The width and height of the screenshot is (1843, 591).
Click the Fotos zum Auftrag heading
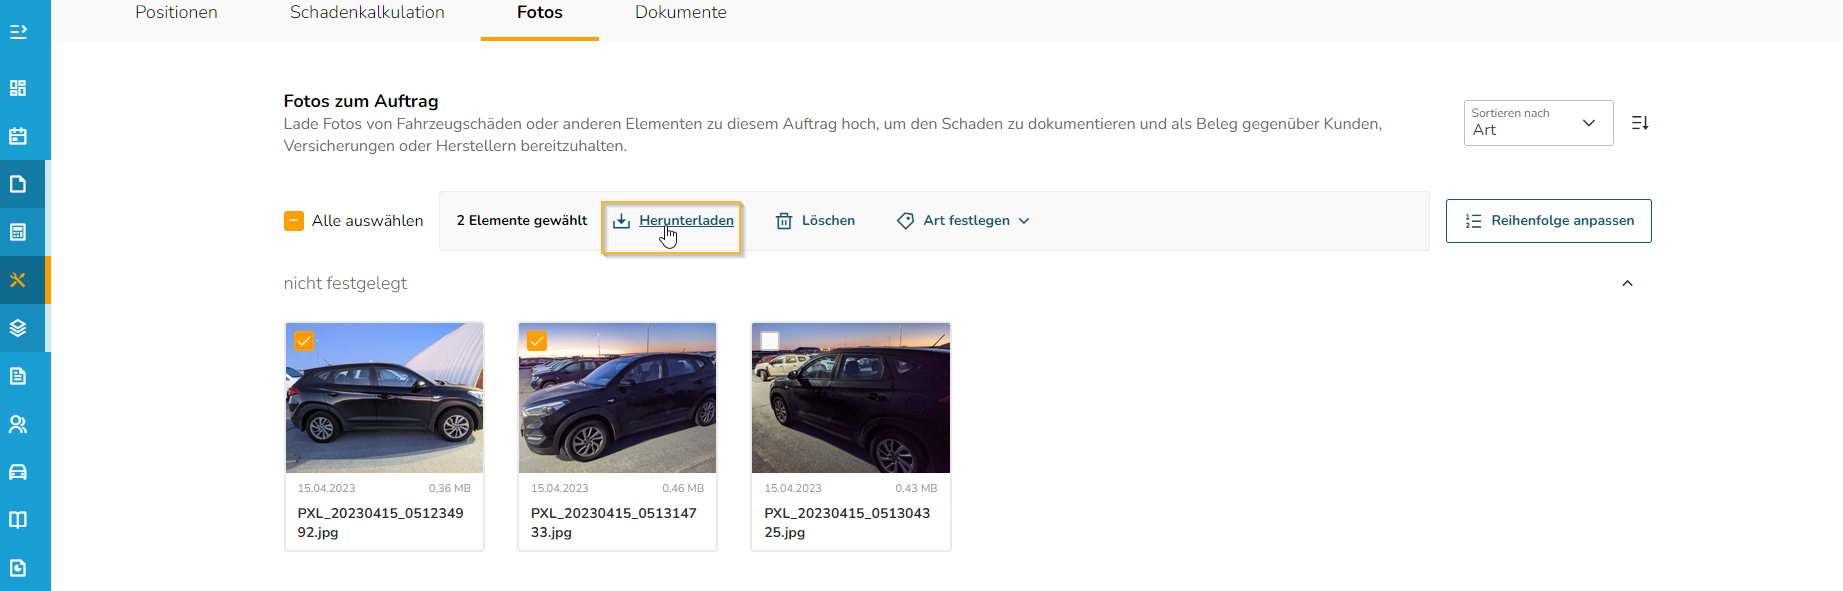[x=361, y=101]
